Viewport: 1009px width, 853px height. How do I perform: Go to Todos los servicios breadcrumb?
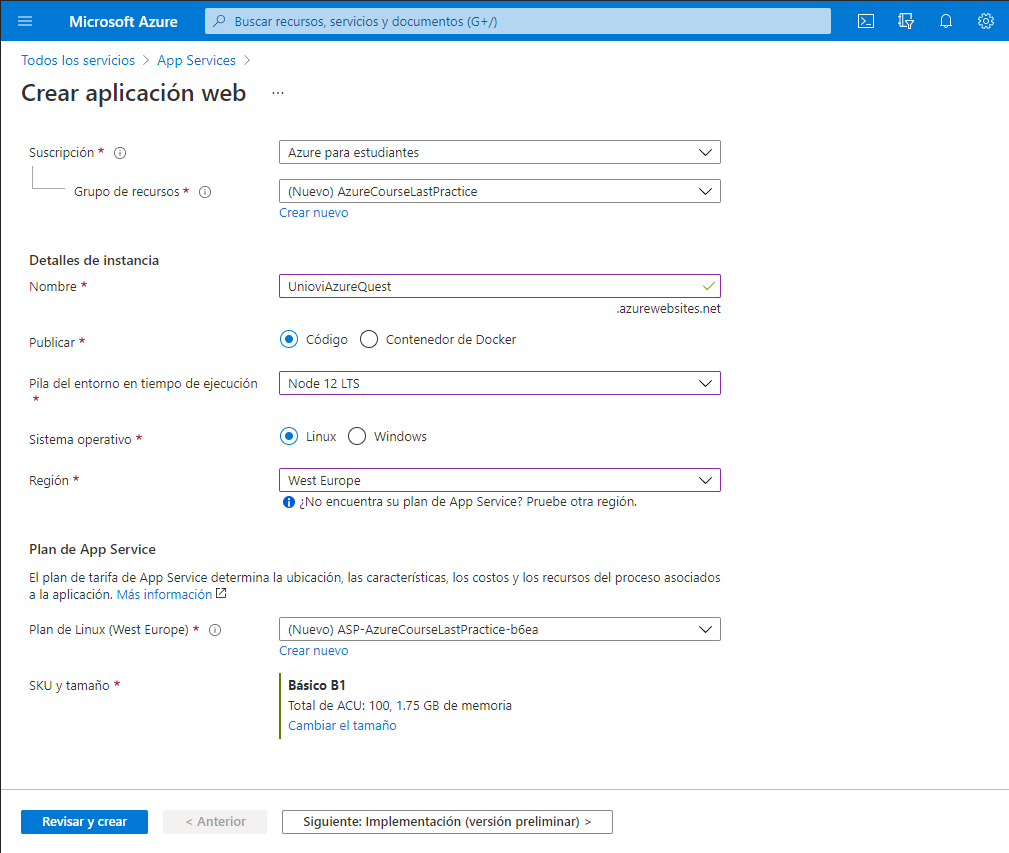[78, 60]
